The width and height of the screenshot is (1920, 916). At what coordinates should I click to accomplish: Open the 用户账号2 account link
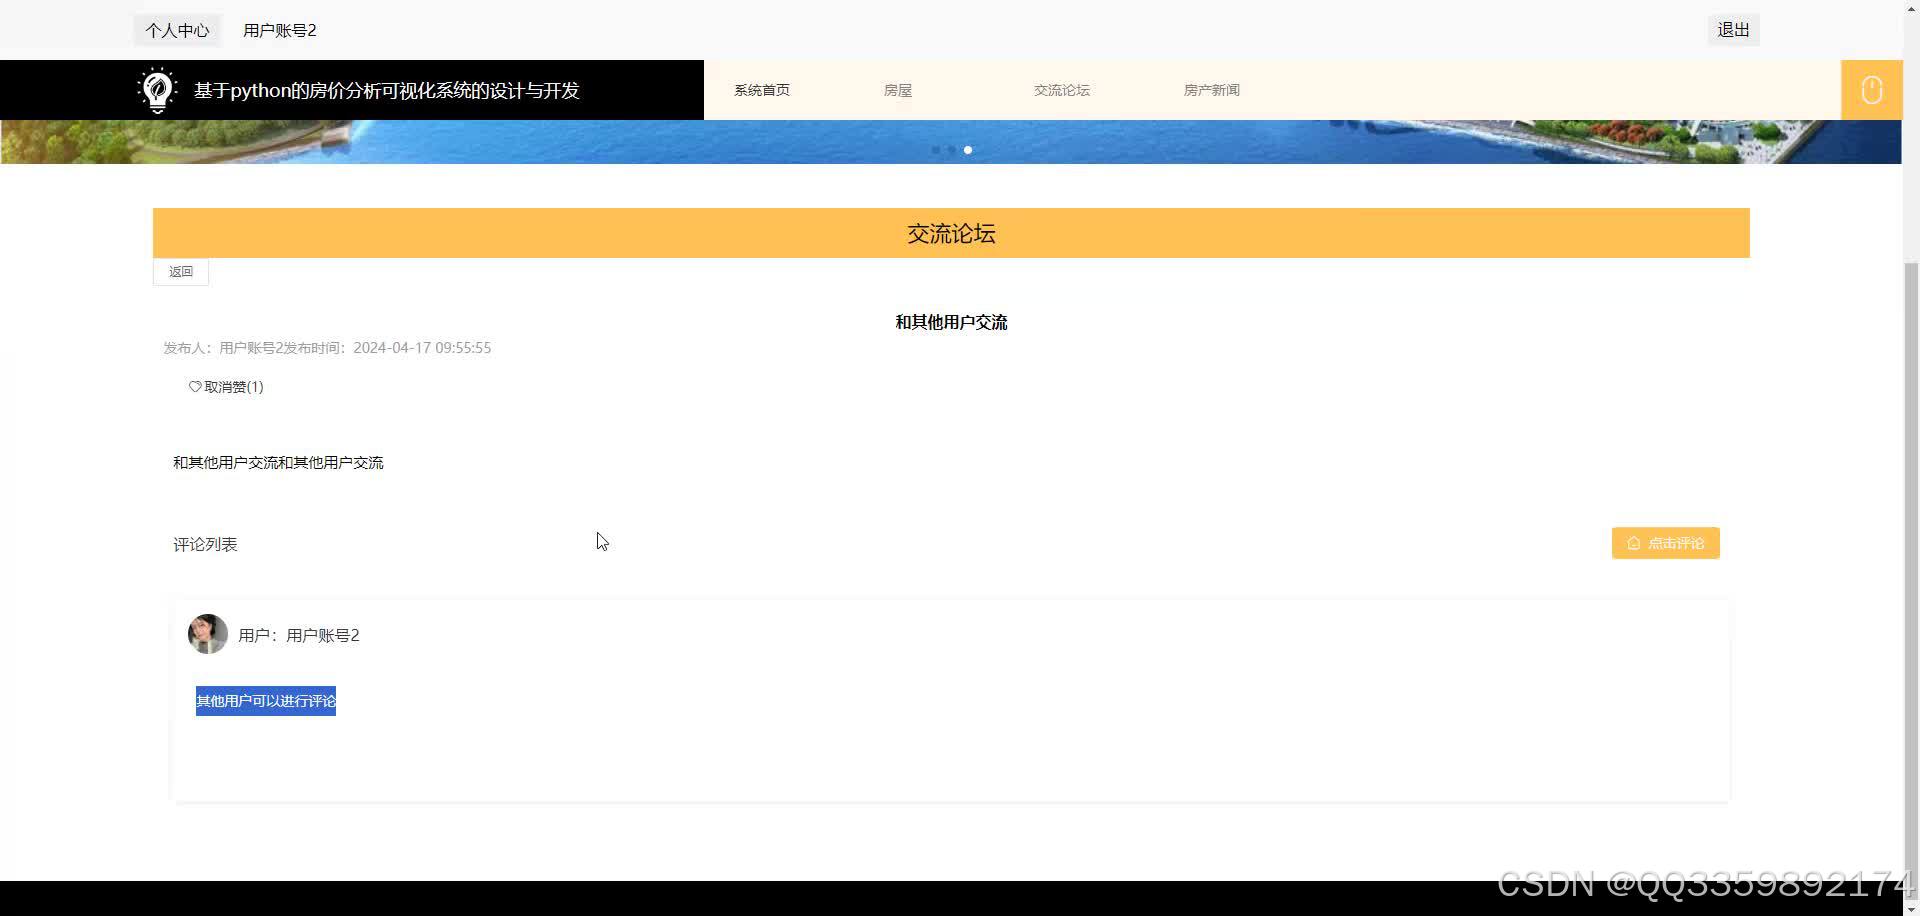coord(280,30)
